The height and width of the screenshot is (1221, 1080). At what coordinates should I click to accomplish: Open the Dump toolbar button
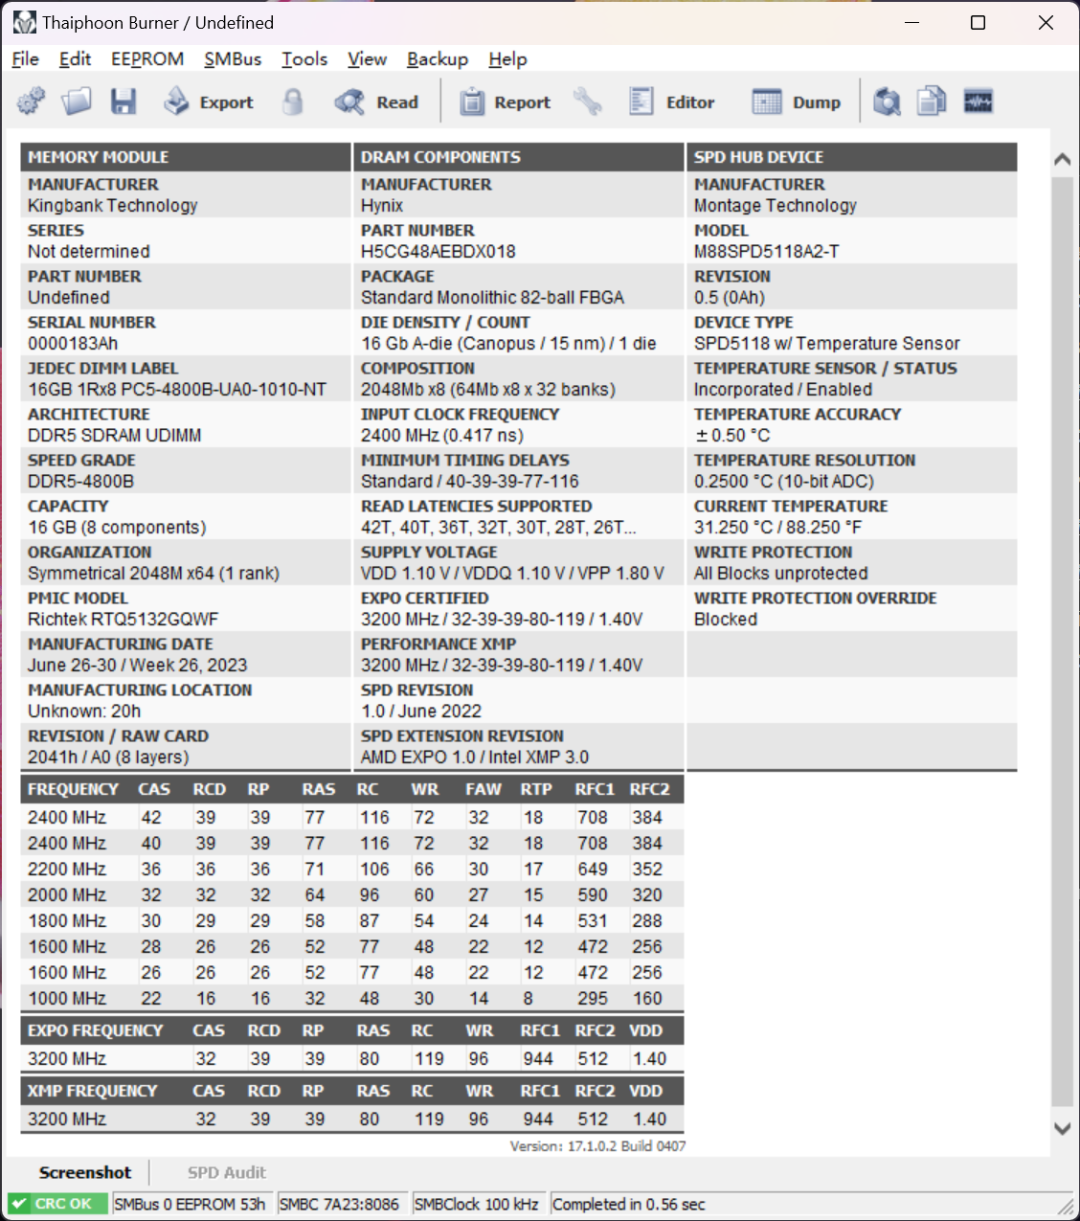pos(796,102)
